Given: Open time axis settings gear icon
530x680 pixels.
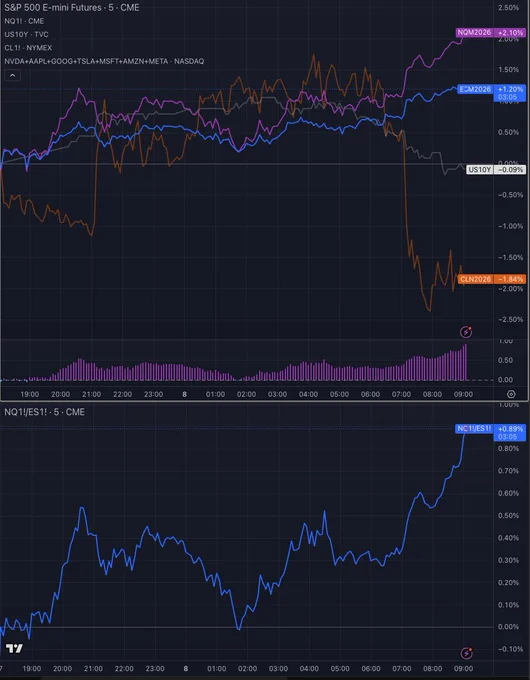Looking at the screenshot, I should [x=511, y=394].
